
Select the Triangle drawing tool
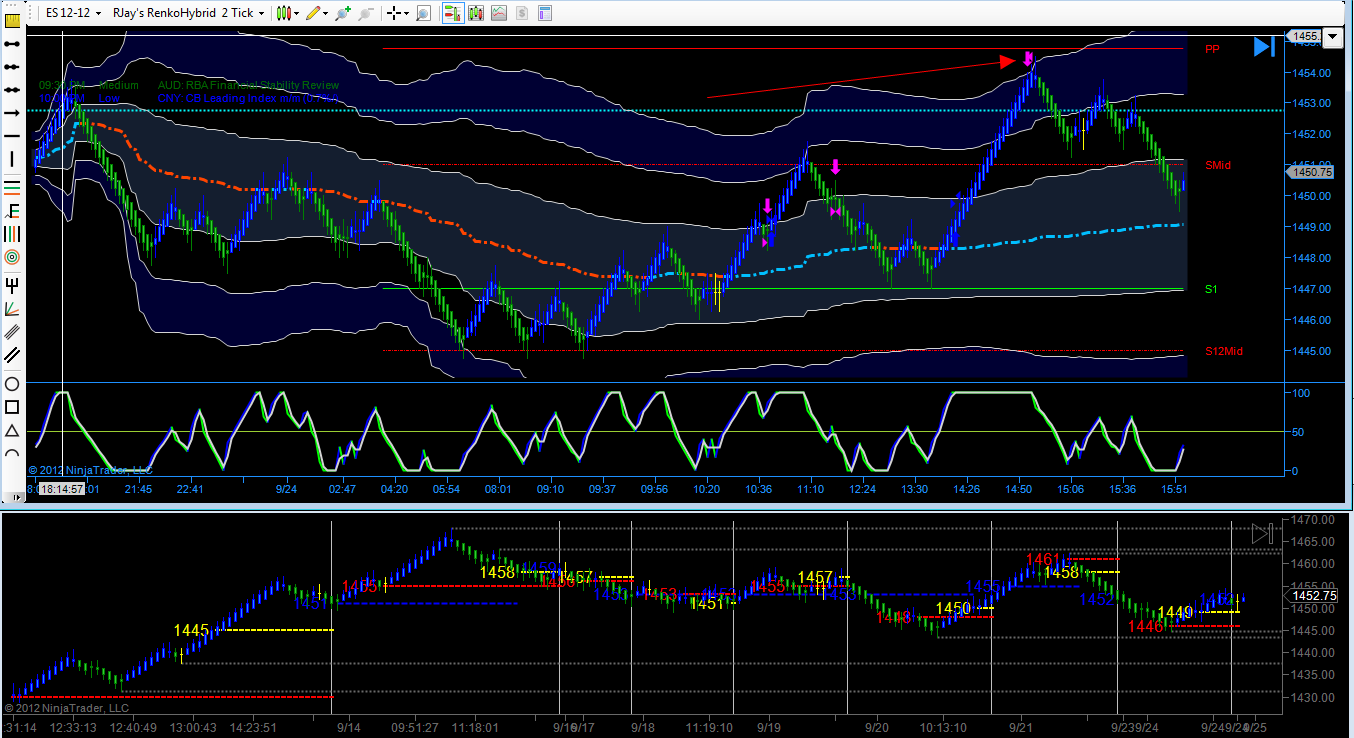(x=12, y=430)
